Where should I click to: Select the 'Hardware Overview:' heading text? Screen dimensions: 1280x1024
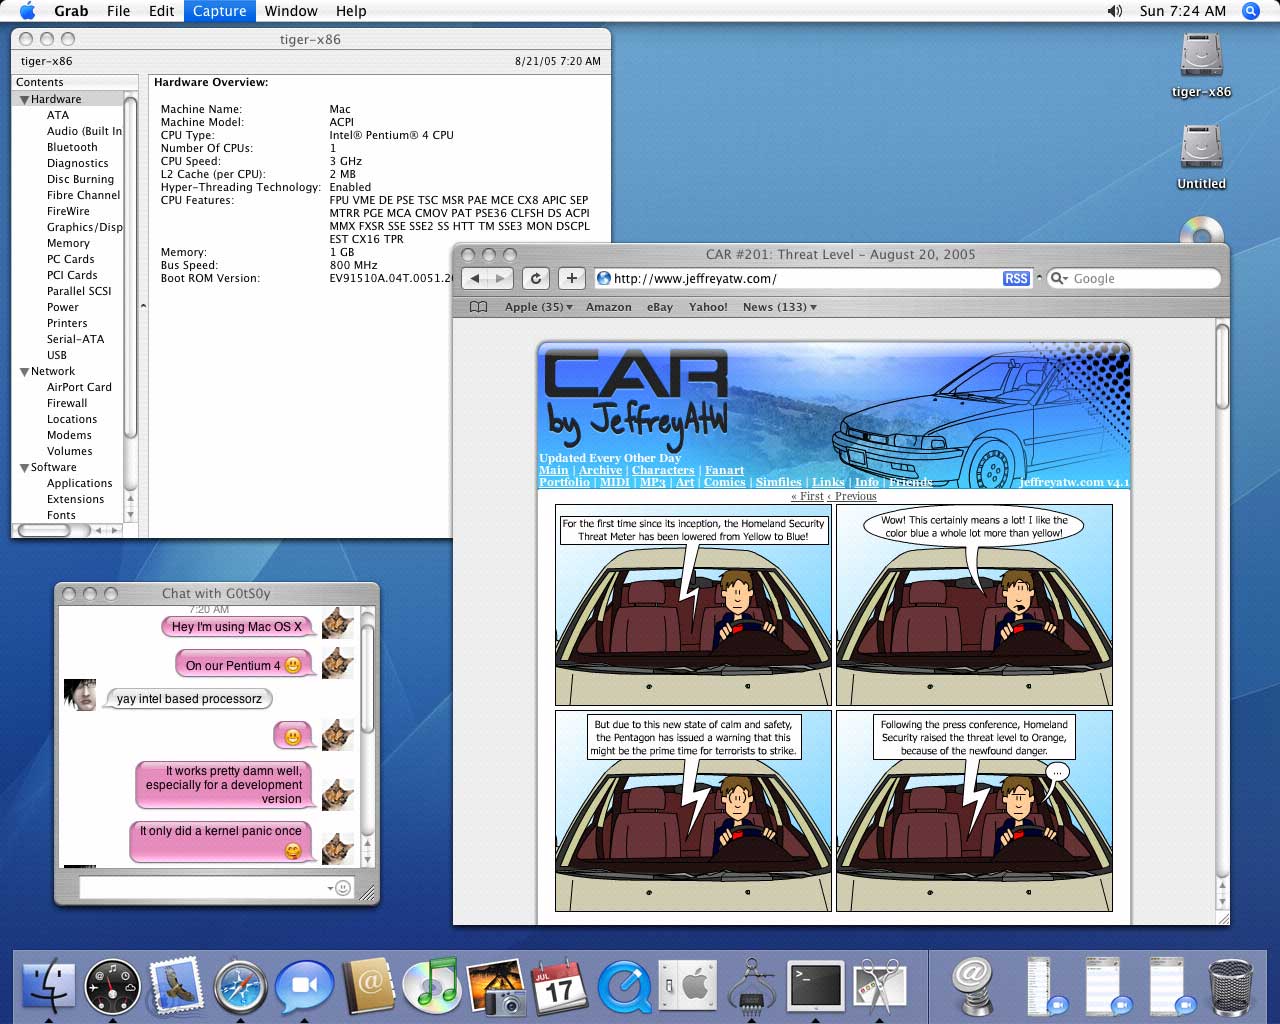point(211,82)
